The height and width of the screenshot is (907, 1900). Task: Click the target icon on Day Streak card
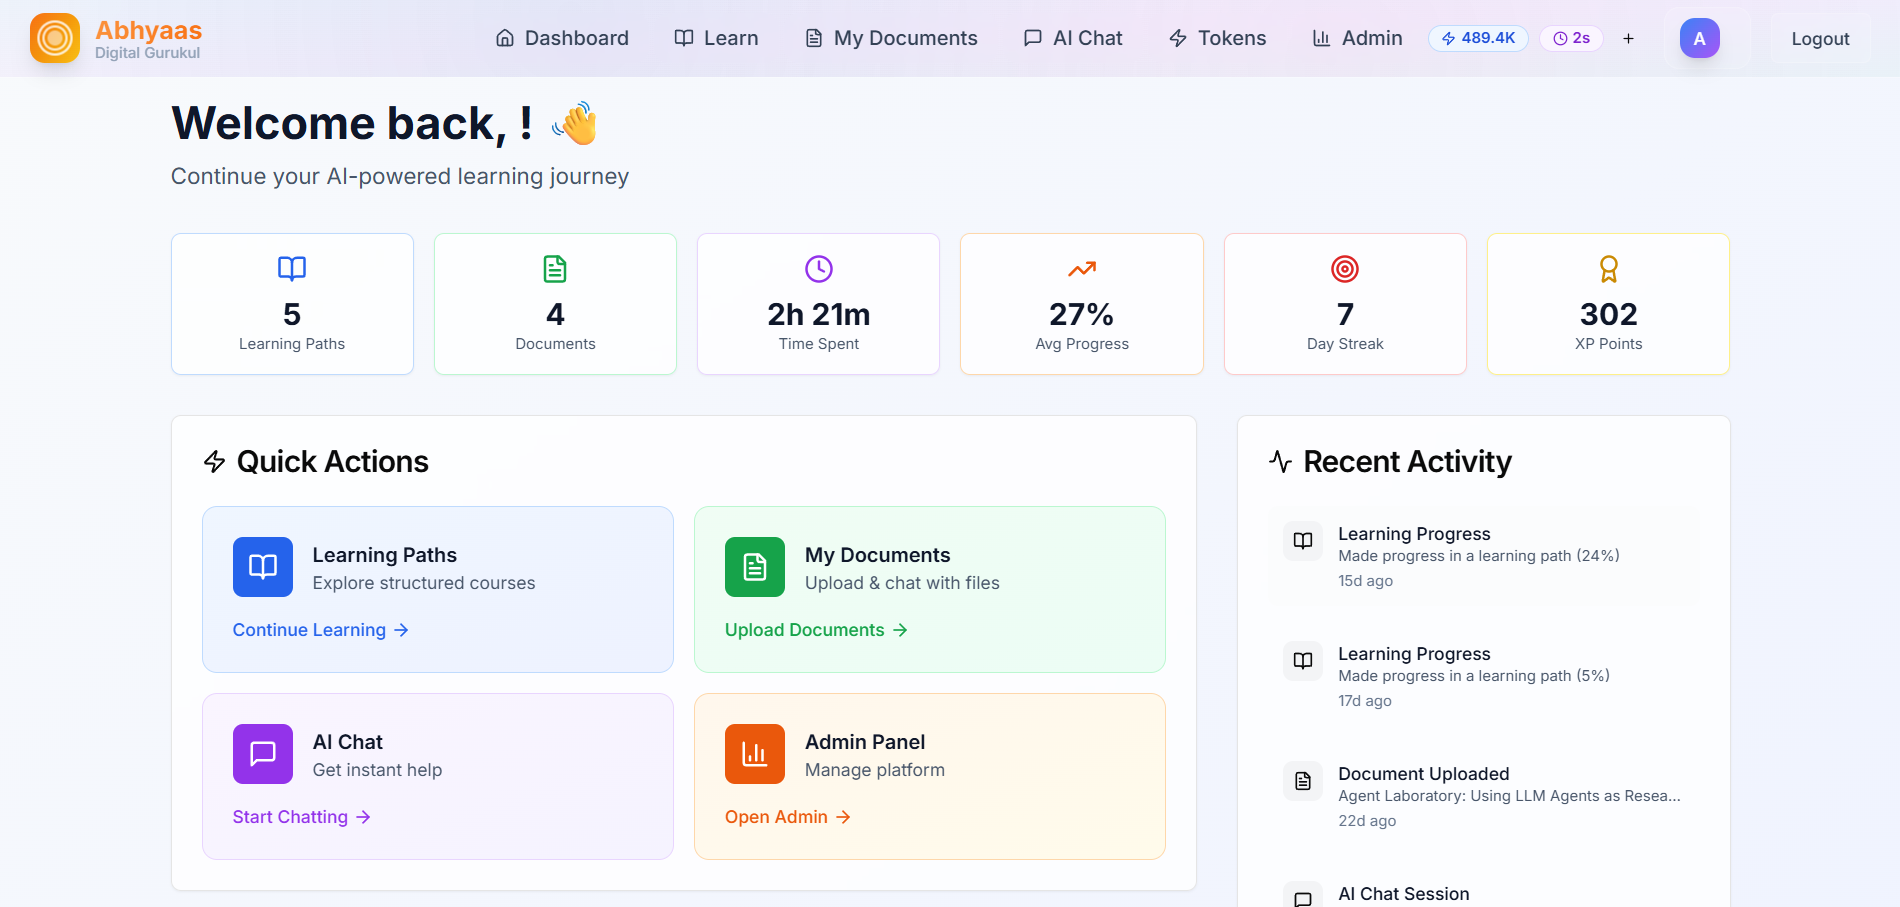[1345, 269]
